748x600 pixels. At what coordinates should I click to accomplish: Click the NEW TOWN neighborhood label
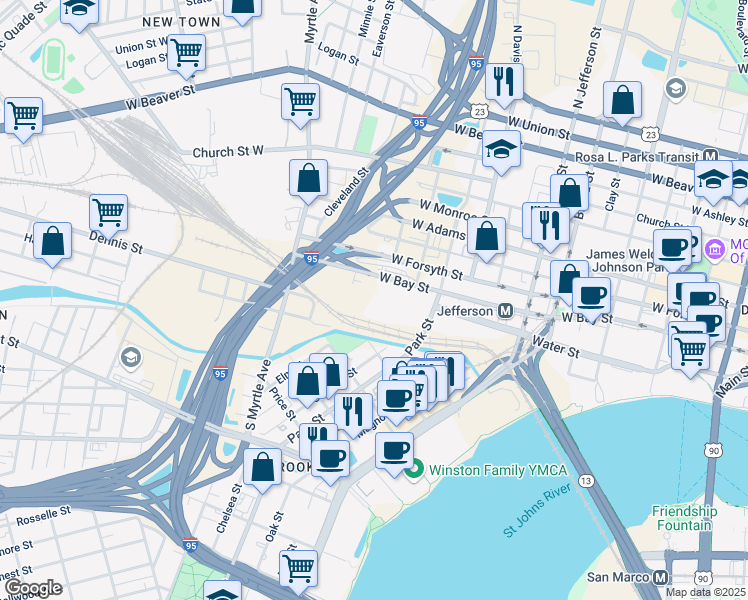[x=181, y=22]
